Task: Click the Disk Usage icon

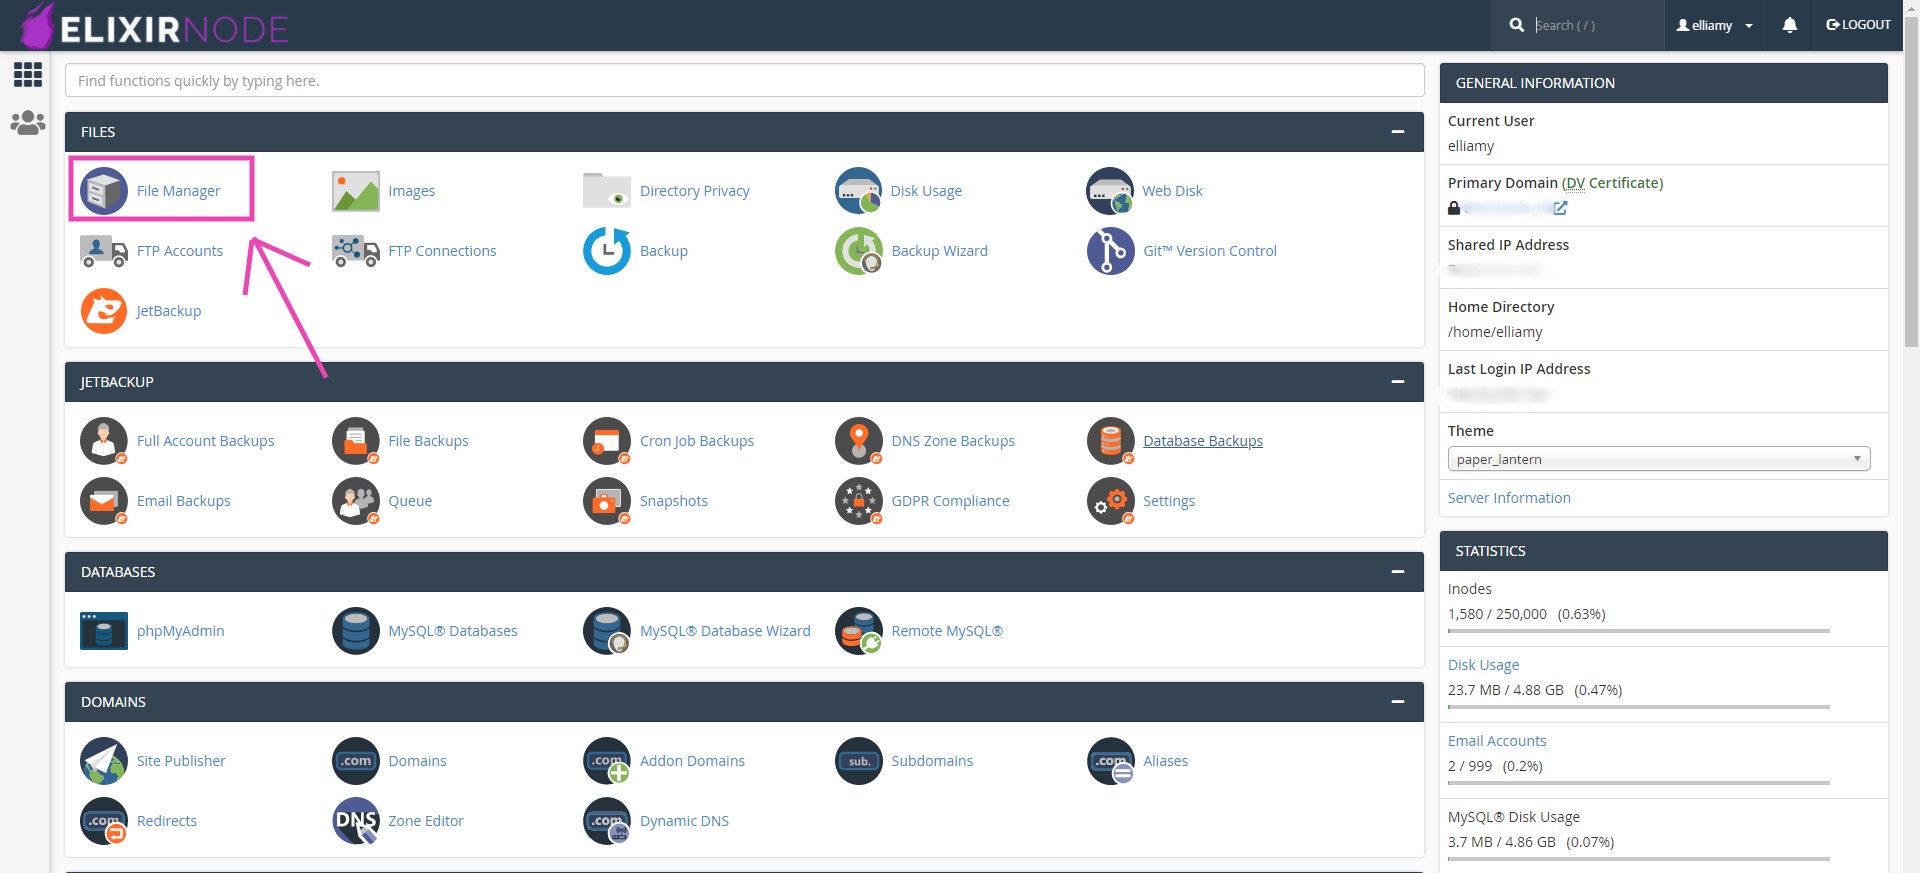Action: [859, 191]
